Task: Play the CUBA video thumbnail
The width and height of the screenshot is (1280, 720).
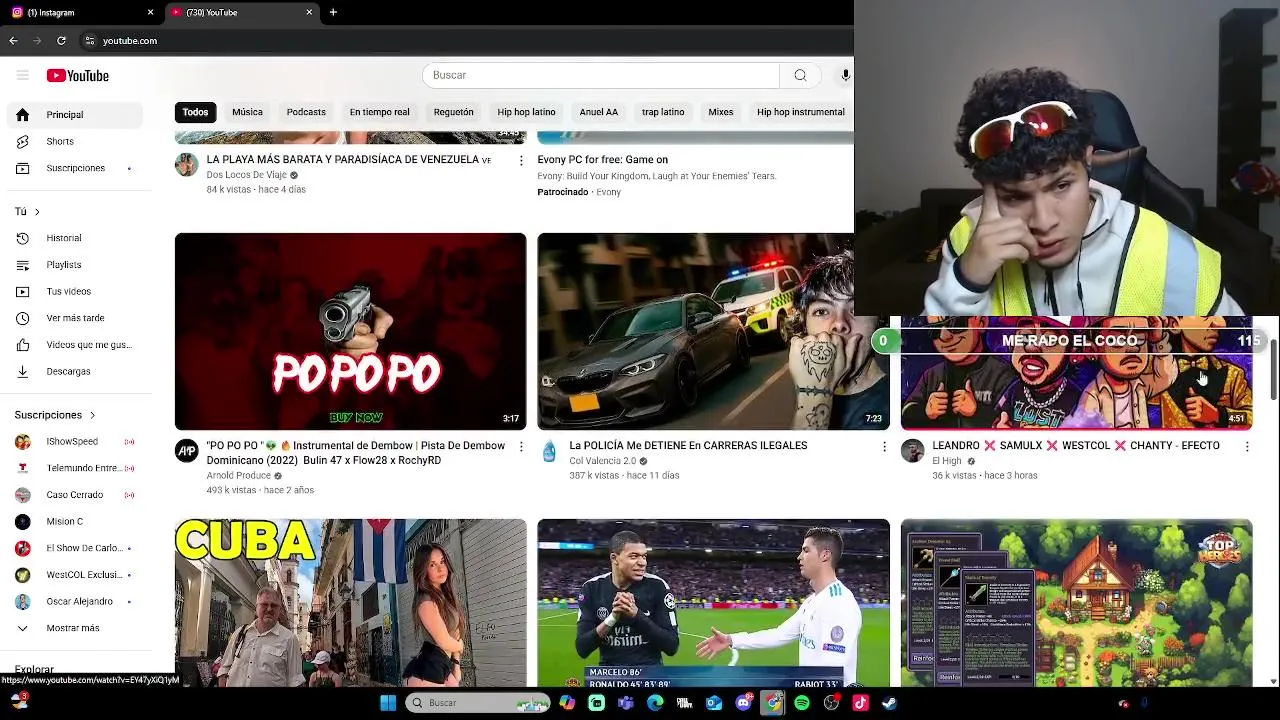Action: 350,603
